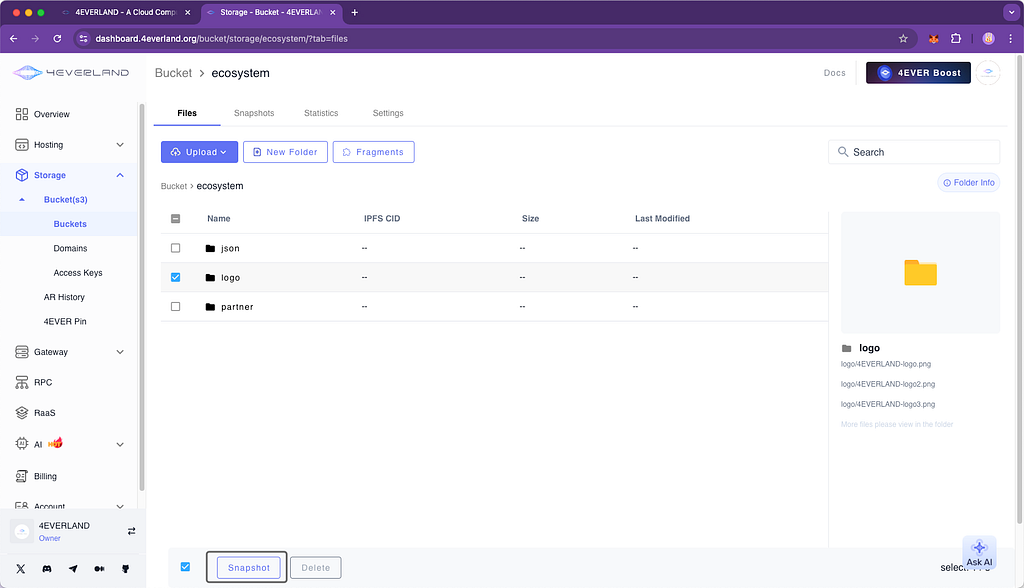Click the Hosting sidebar icon
Image resolution: width=1024 pixels, height=588 pixels.
tap(22, 144)
